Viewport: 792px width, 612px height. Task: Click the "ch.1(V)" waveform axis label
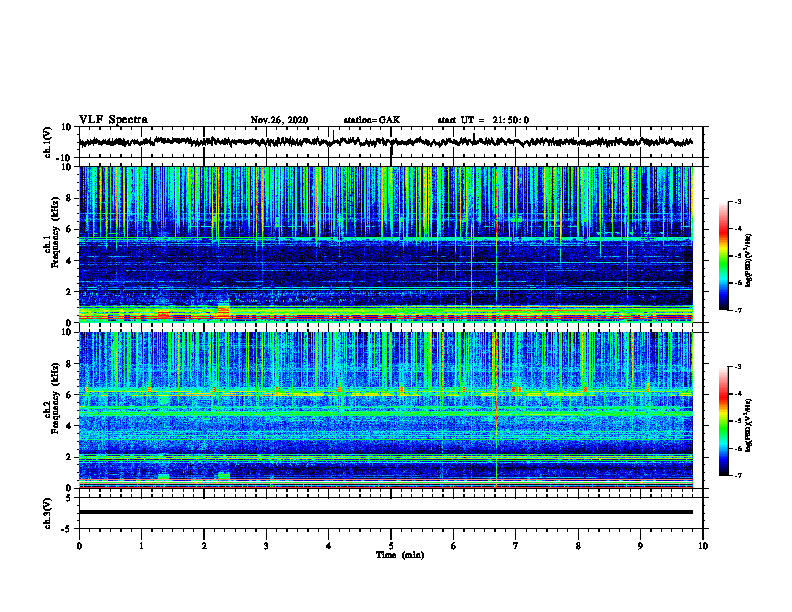pyautogui.click(x=48, y=142)
